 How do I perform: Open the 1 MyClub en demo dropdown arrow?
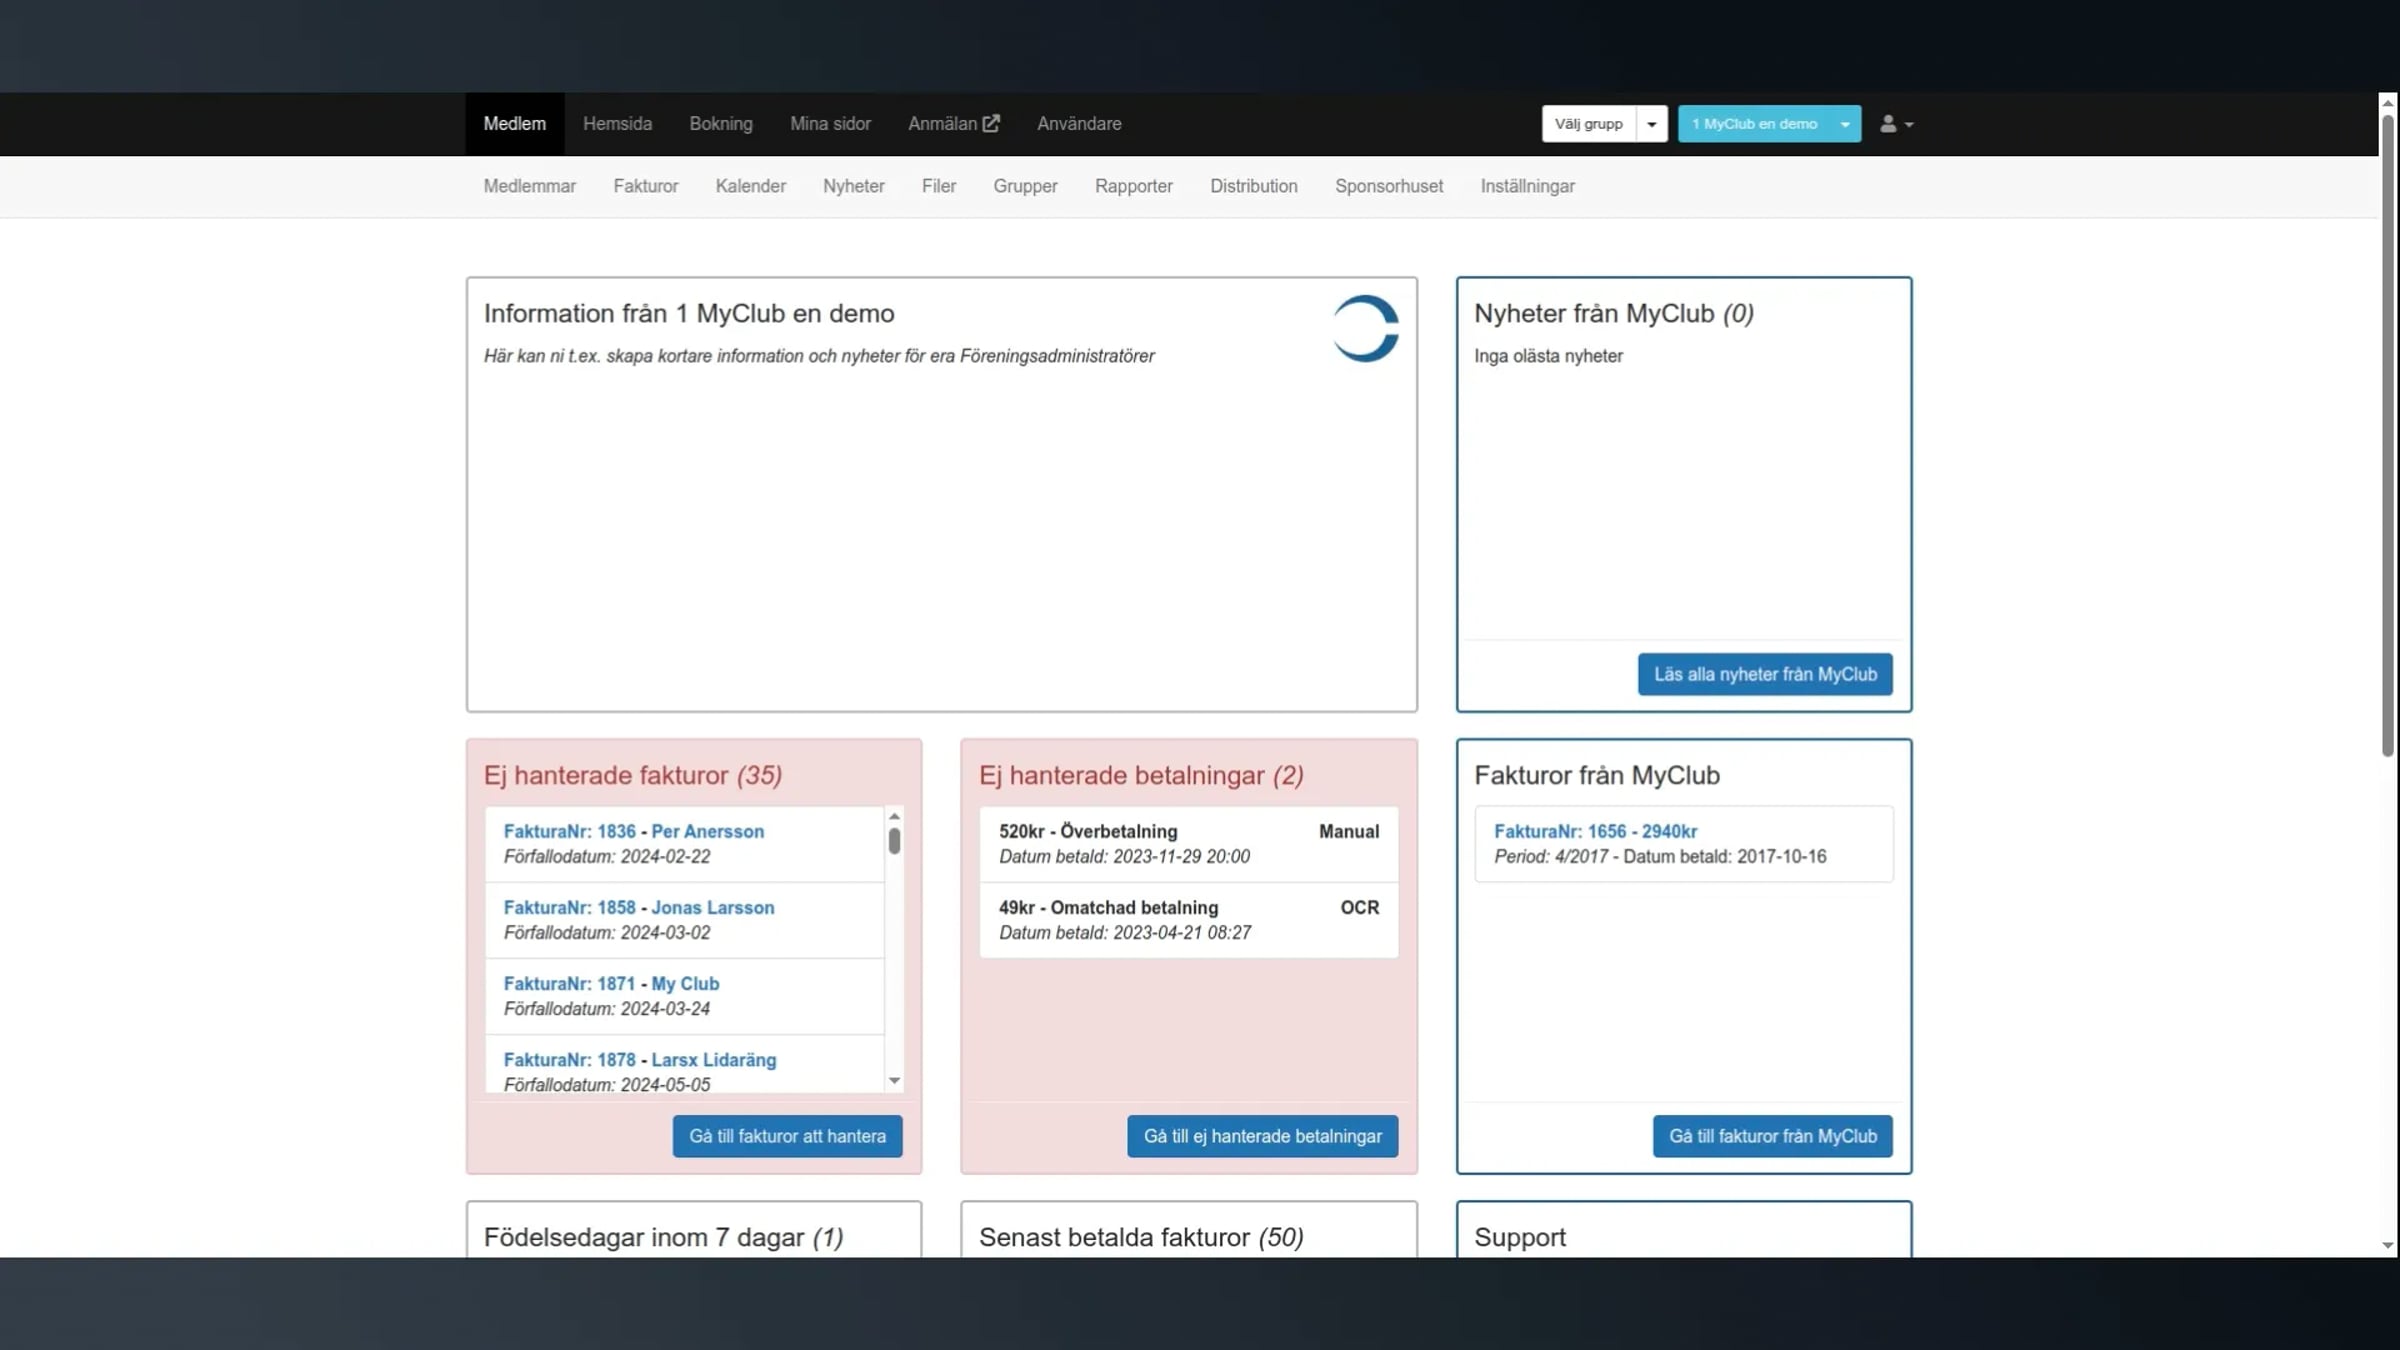click(1845, 124)
